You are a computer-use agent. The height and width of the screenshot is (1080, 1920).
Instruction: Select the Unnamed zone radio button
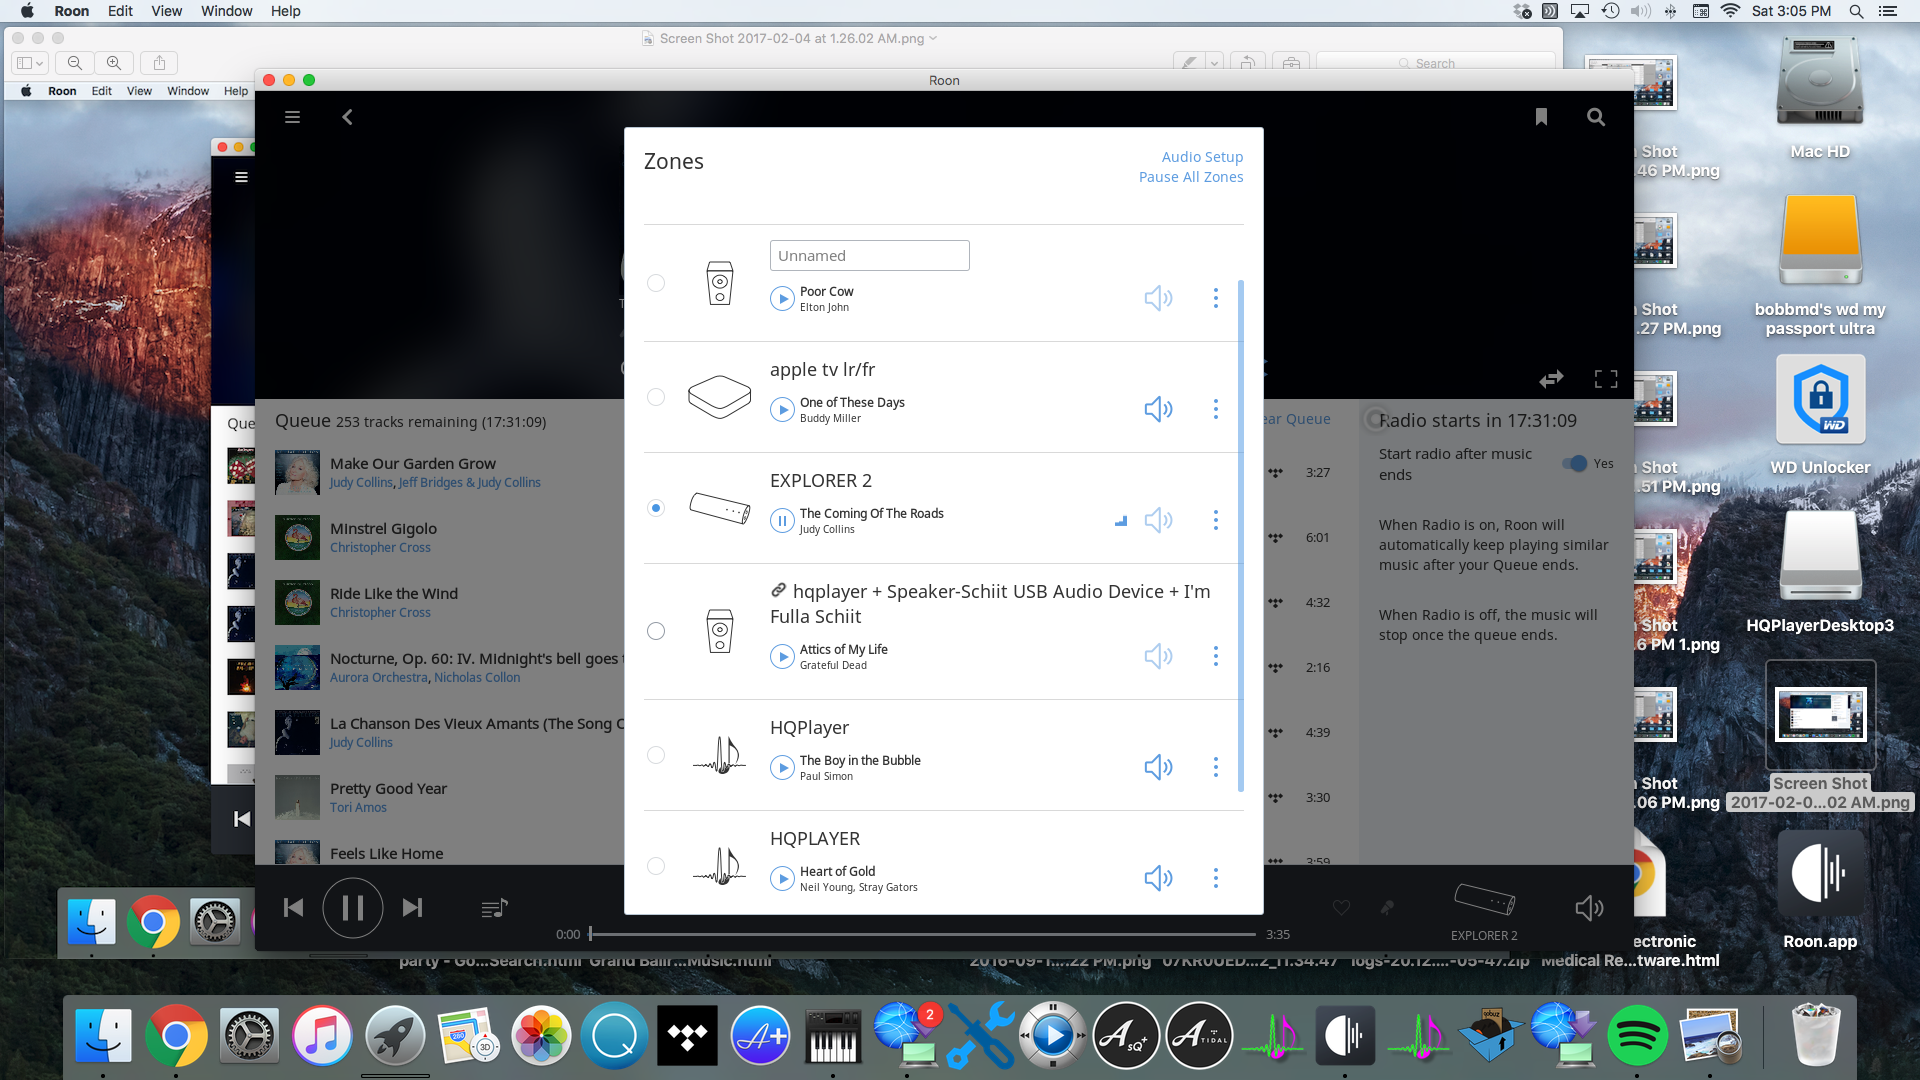[656, 283]
